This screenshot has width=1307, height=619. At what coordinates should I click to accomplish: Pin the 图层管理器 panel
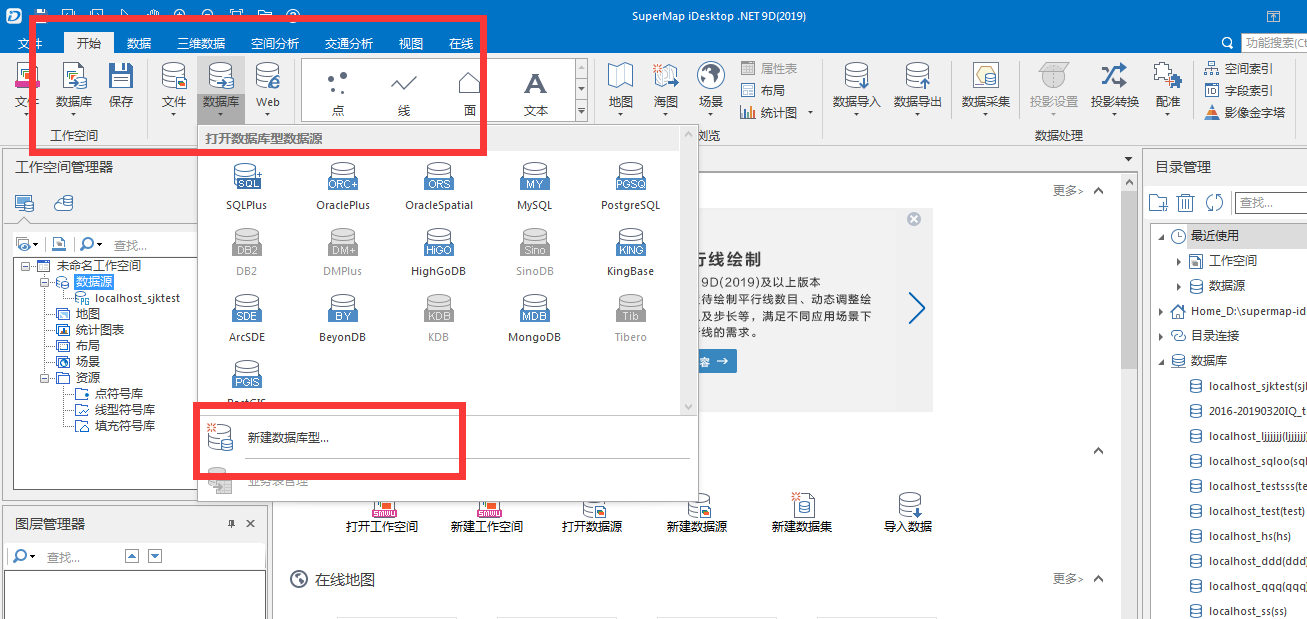pyautogui.click(x=231, y=524)
